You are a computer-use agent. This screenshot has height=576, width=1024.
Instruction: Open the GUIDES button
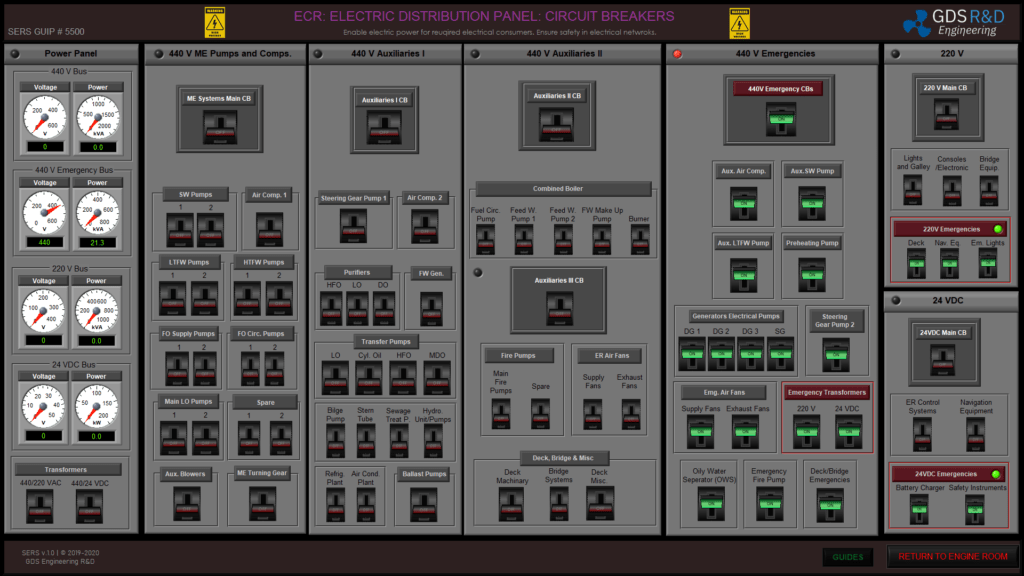(x=847, y=557)
